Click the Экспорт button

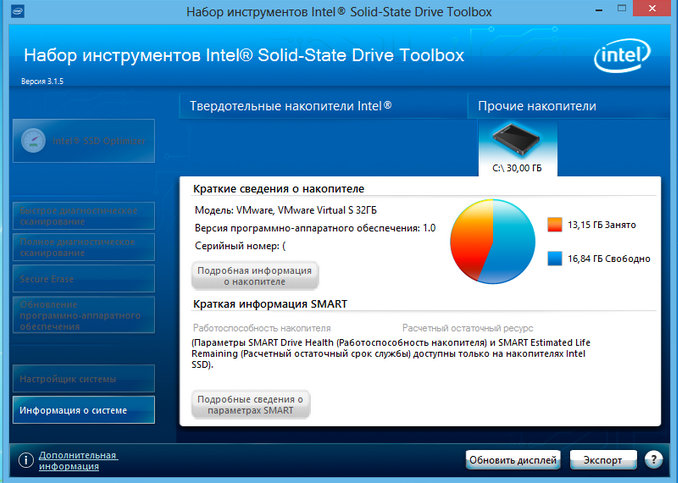pos(603,460)
